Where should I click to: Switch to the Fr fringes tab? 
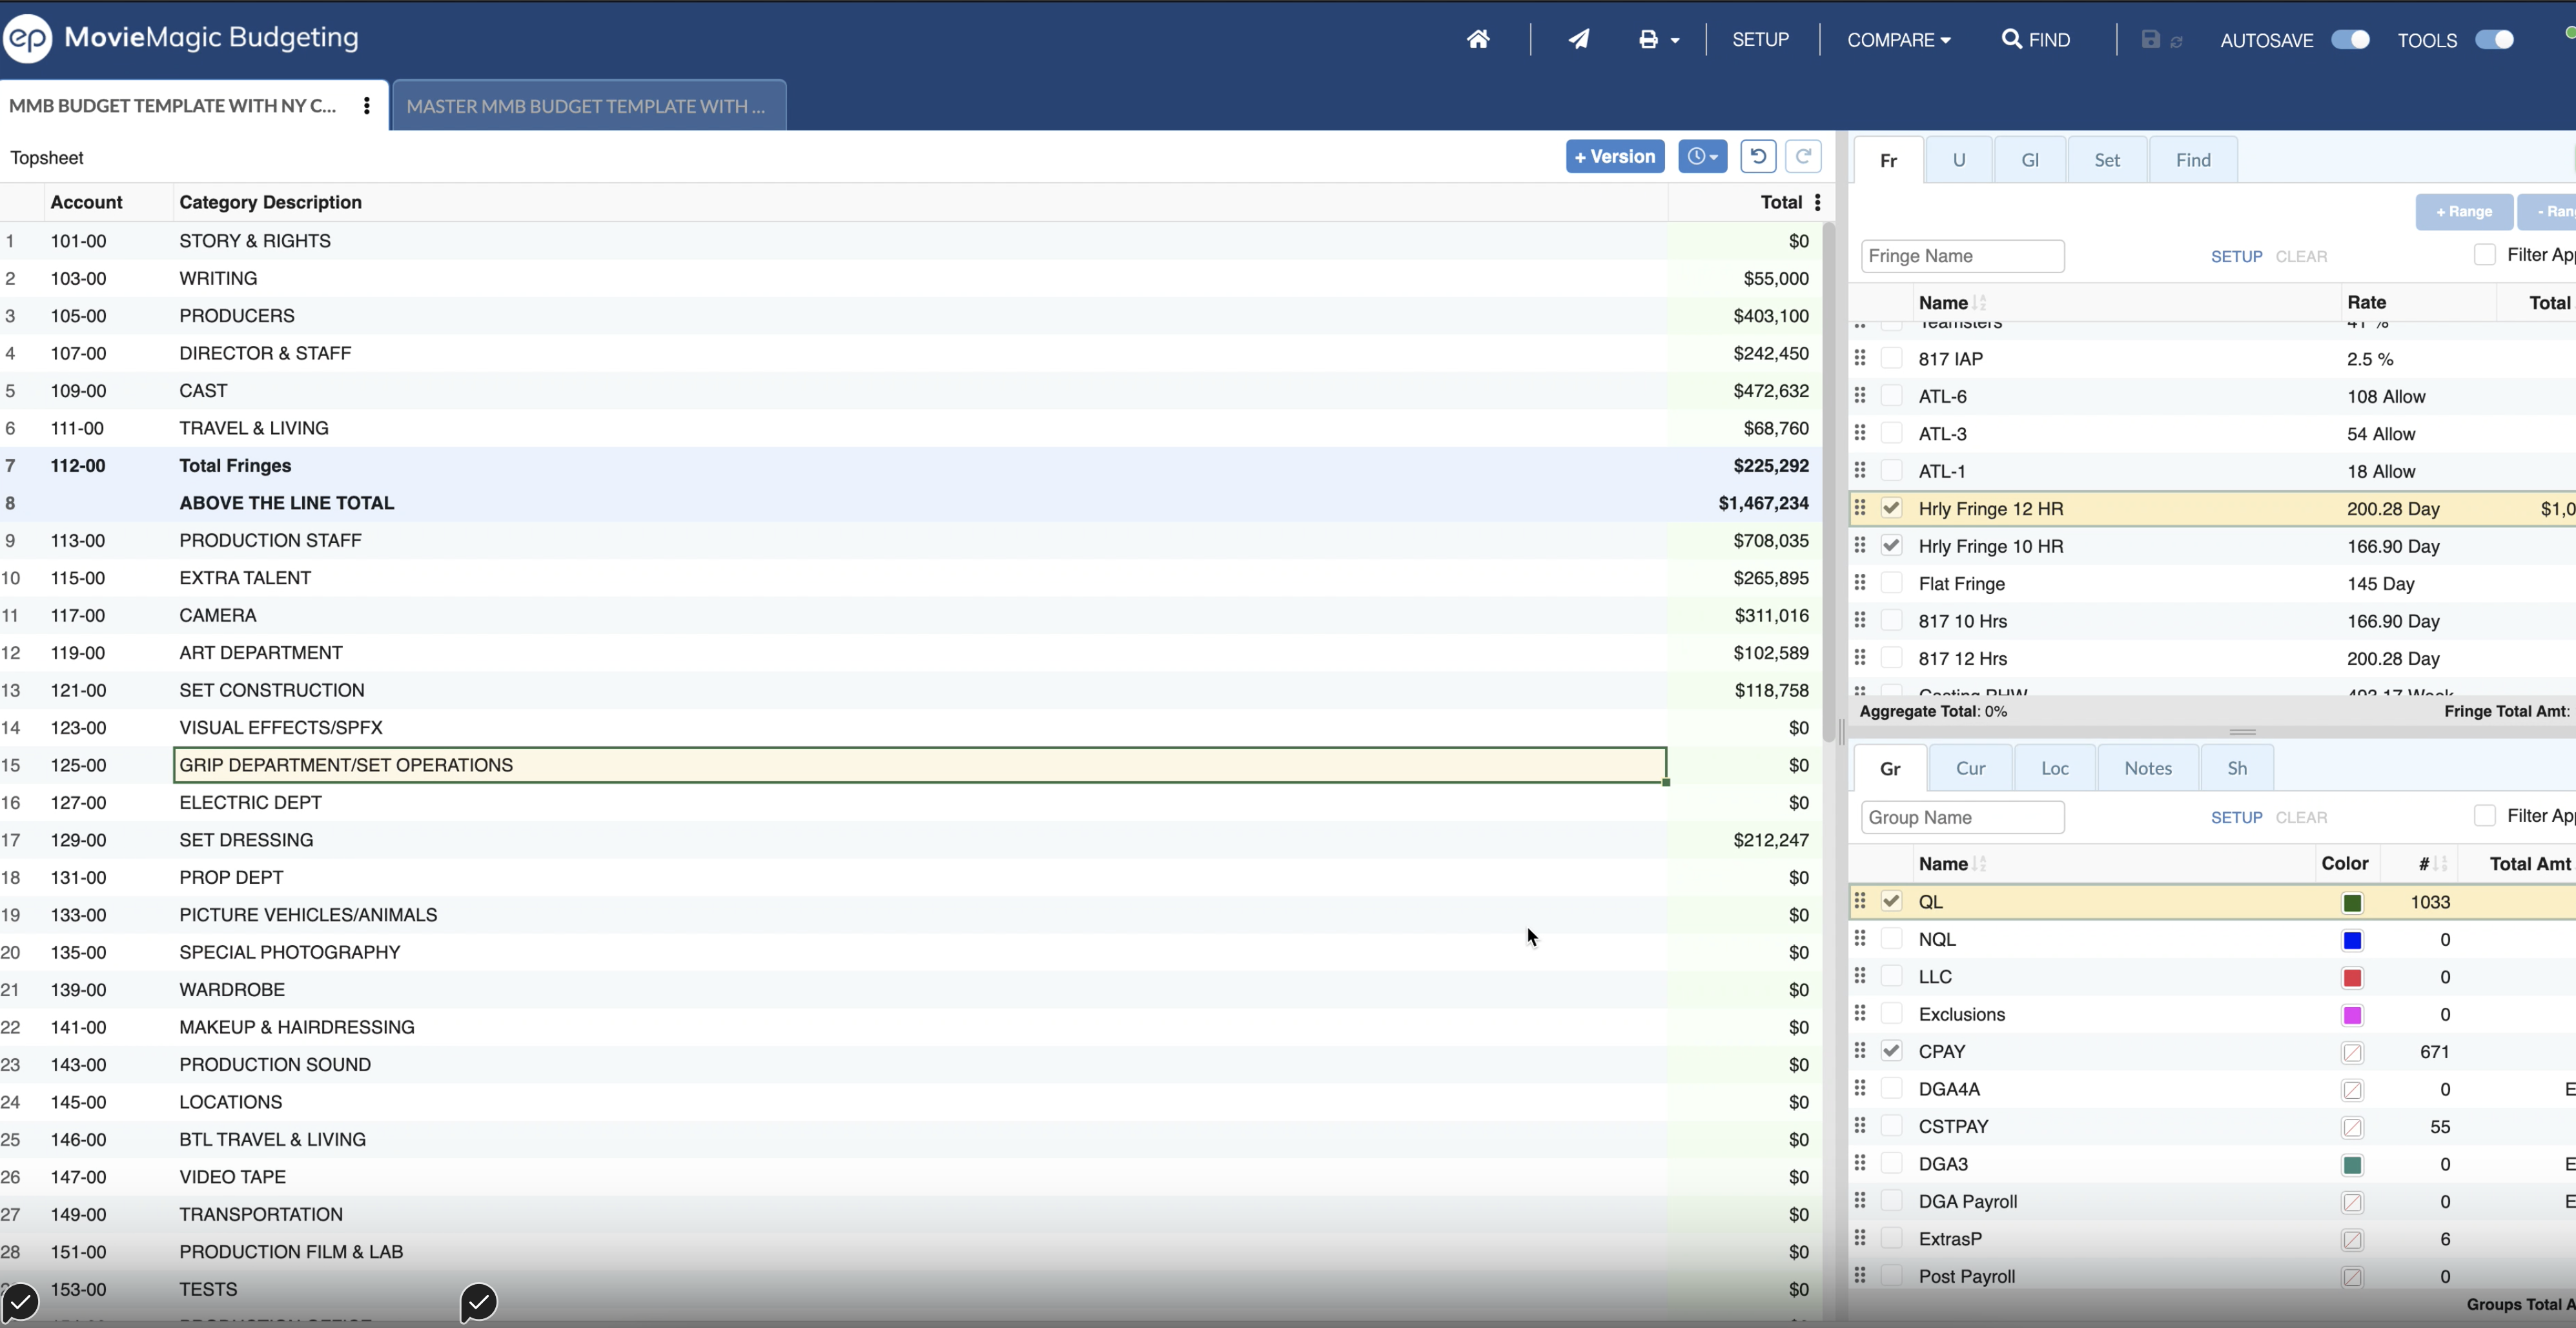point(1888,160)
